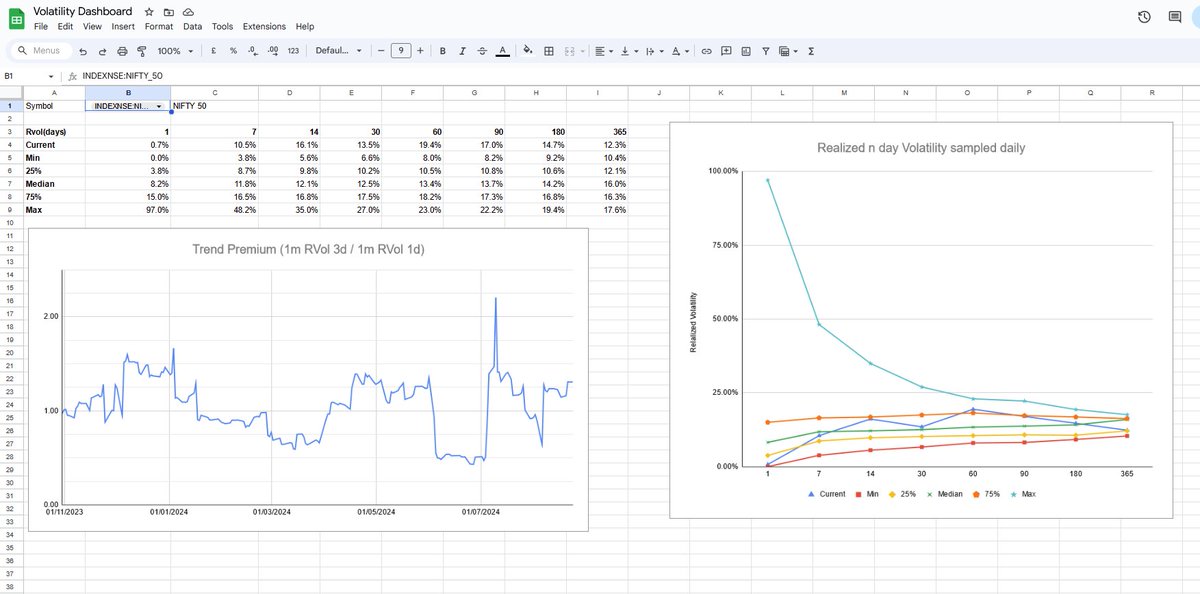
Task: Move document using folder icon
Action: (x=168, y=11)
